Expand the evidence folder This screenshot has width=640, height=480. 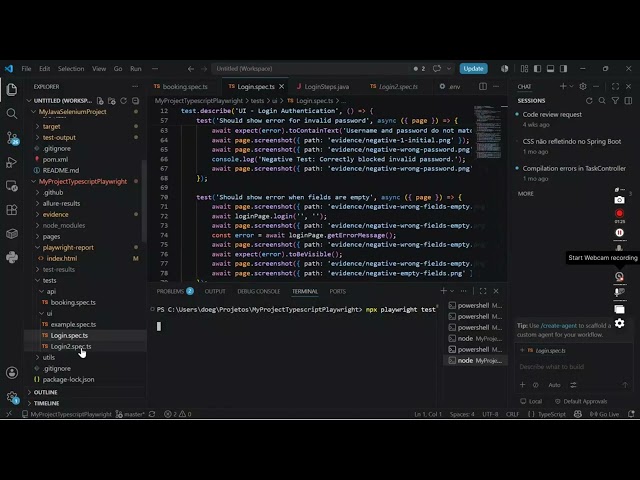(38, 214)
